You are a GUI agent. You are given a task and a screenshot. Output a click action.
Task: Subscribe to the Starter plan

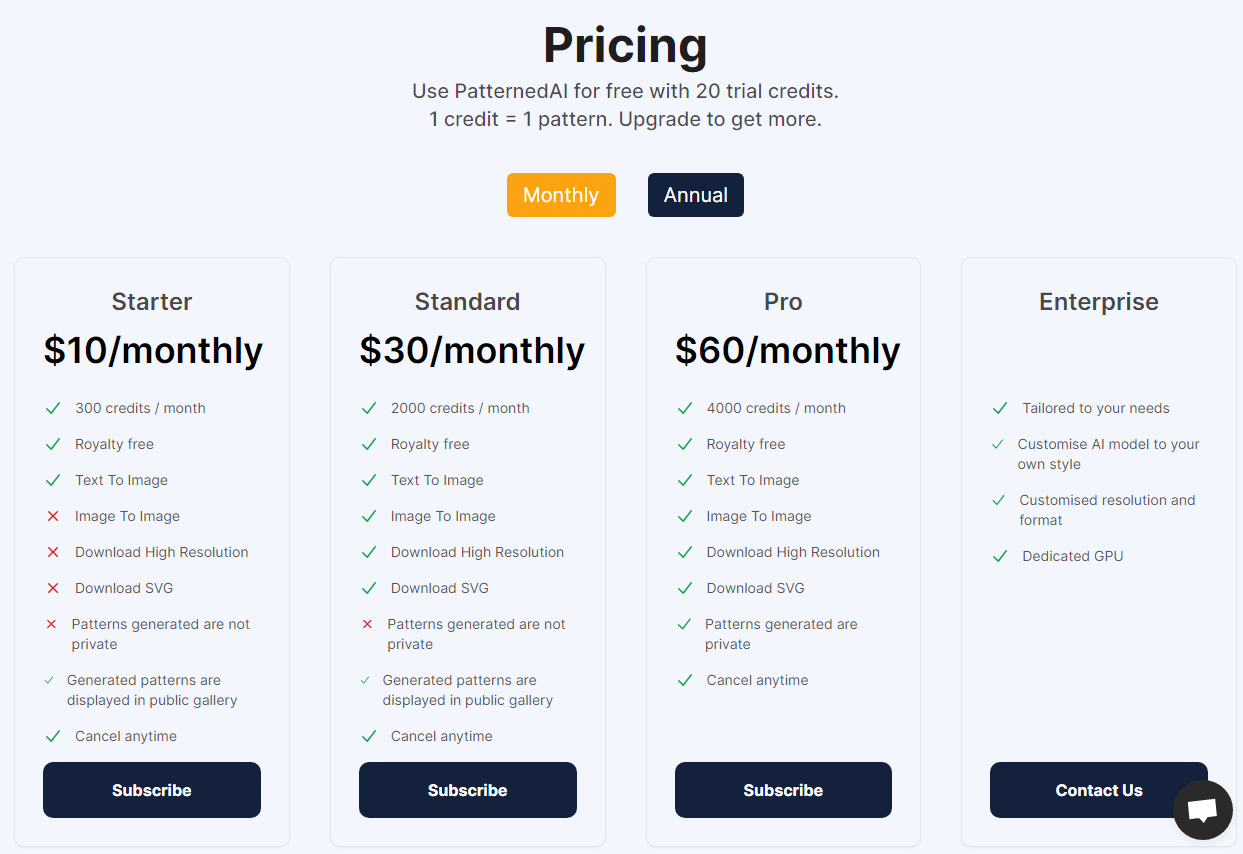click(x=152, y=790)
